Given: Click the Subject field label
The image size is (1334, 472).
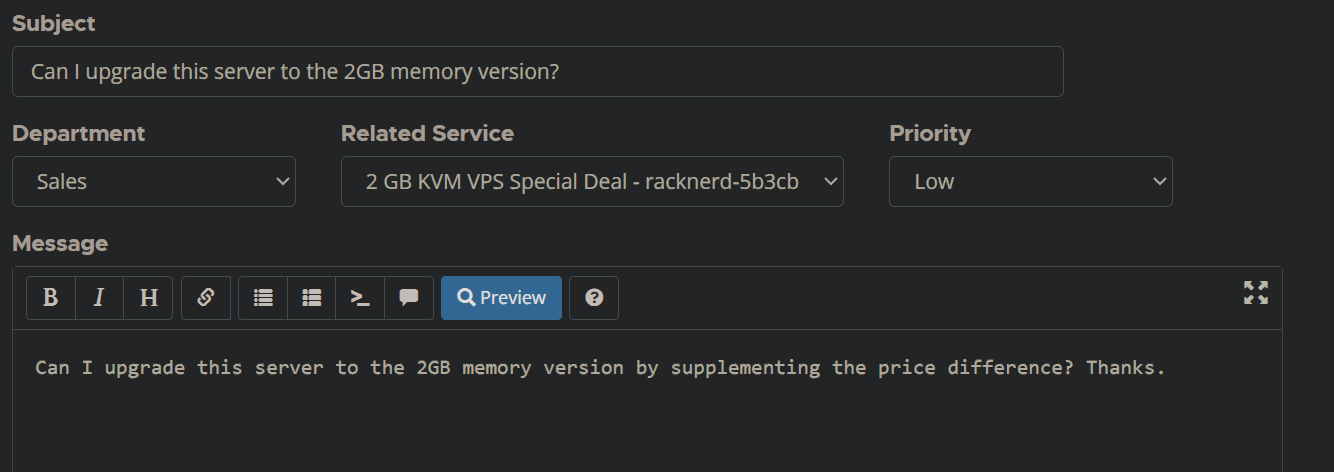Looking at the screenshot, I should coord(54,24).
